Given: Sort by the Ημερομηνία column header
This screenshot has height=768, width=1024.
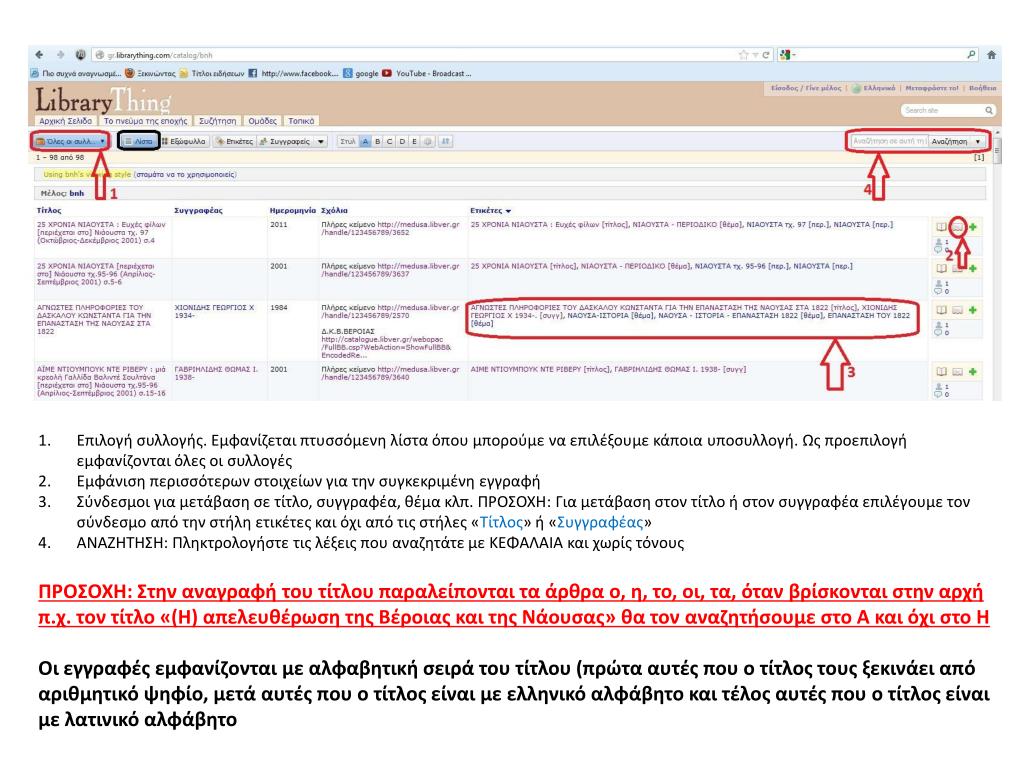Looking at the screenshot, I should (x=293, y=210).
